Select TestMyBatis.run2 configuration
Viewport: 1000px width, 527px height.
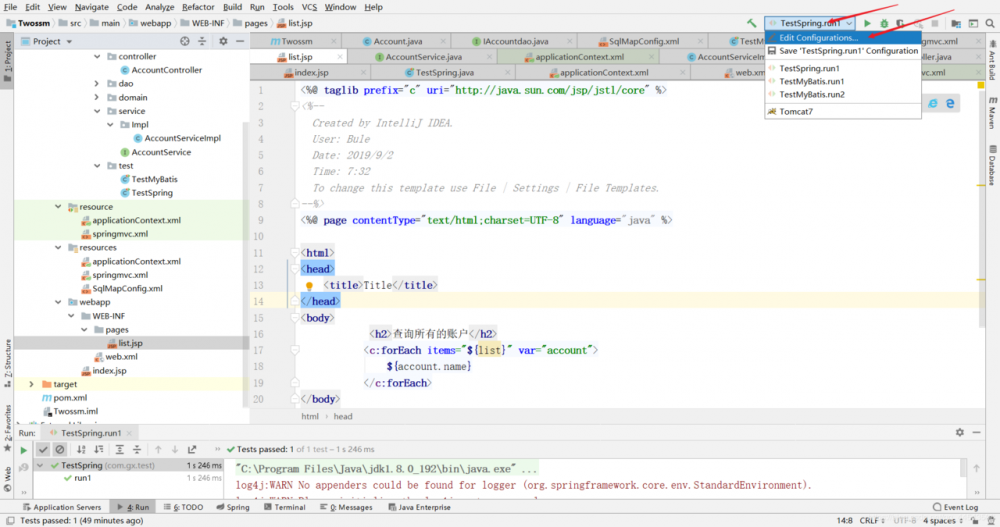coord(811,94)
